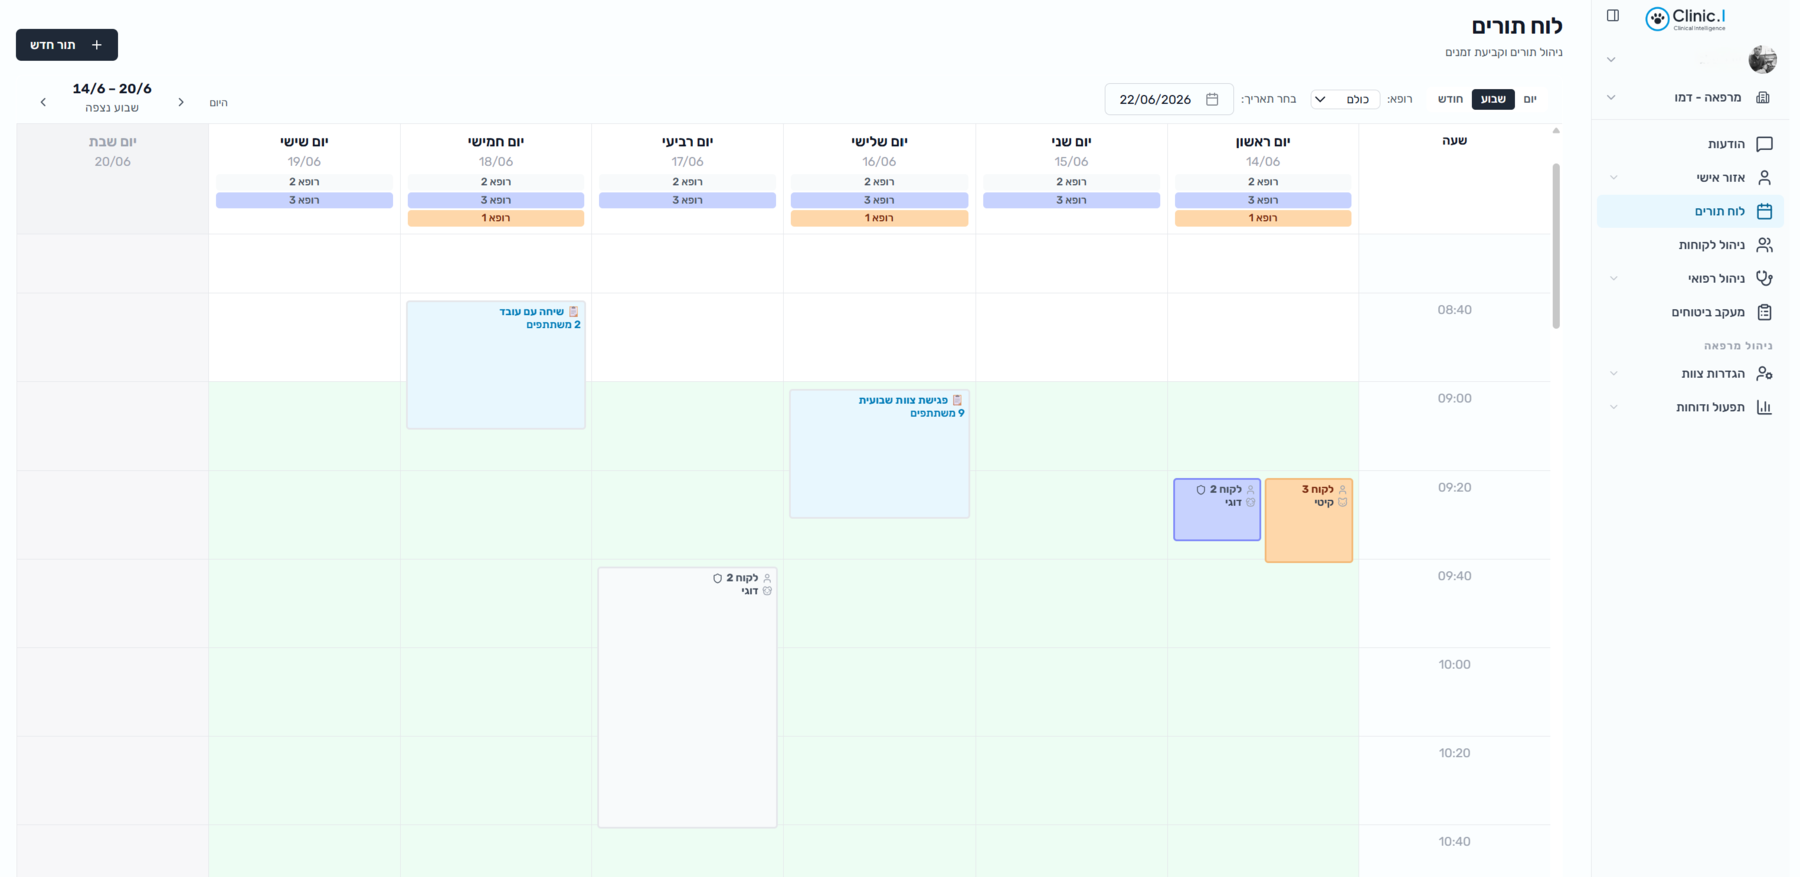
Task: Click the vertical scrollbar of the calendar
Action: 1555,245
